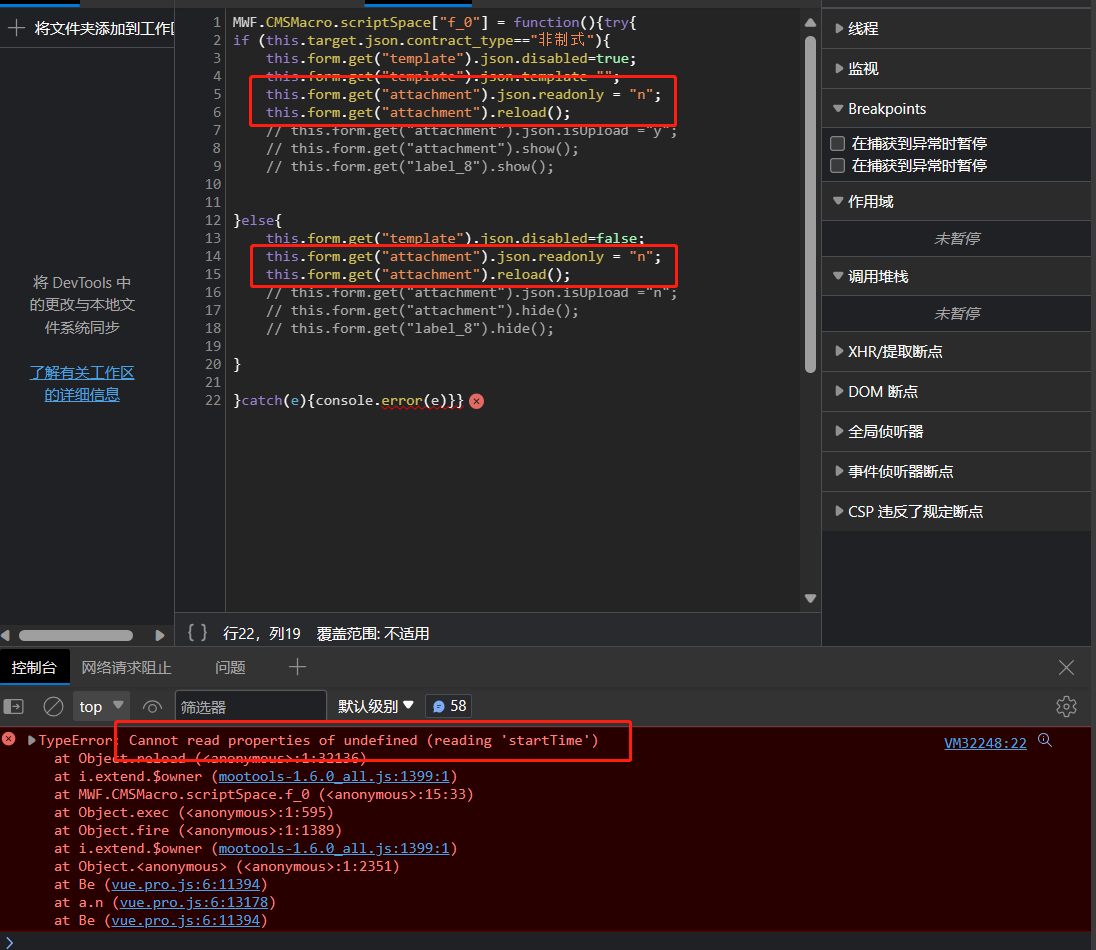Click the left pane scroll left arrow
Screen dimensions: 1096x950
pyautogui.click(x=6, y=635)
